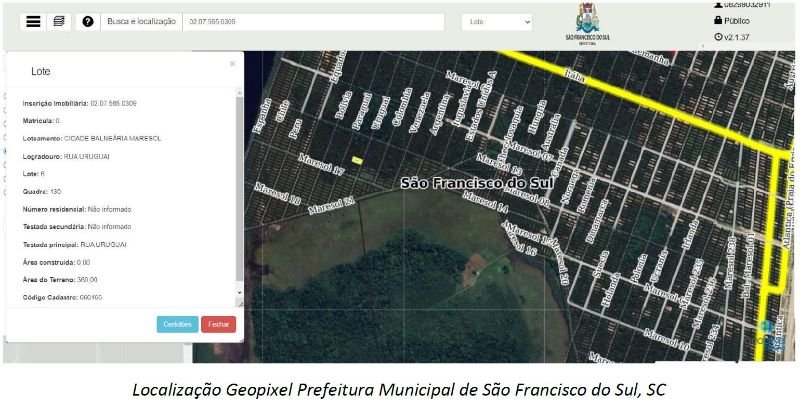Viewport: 800px width, 407px height.
Task: Click the user profile icon near the ID number
Action: tap(718, 5)
